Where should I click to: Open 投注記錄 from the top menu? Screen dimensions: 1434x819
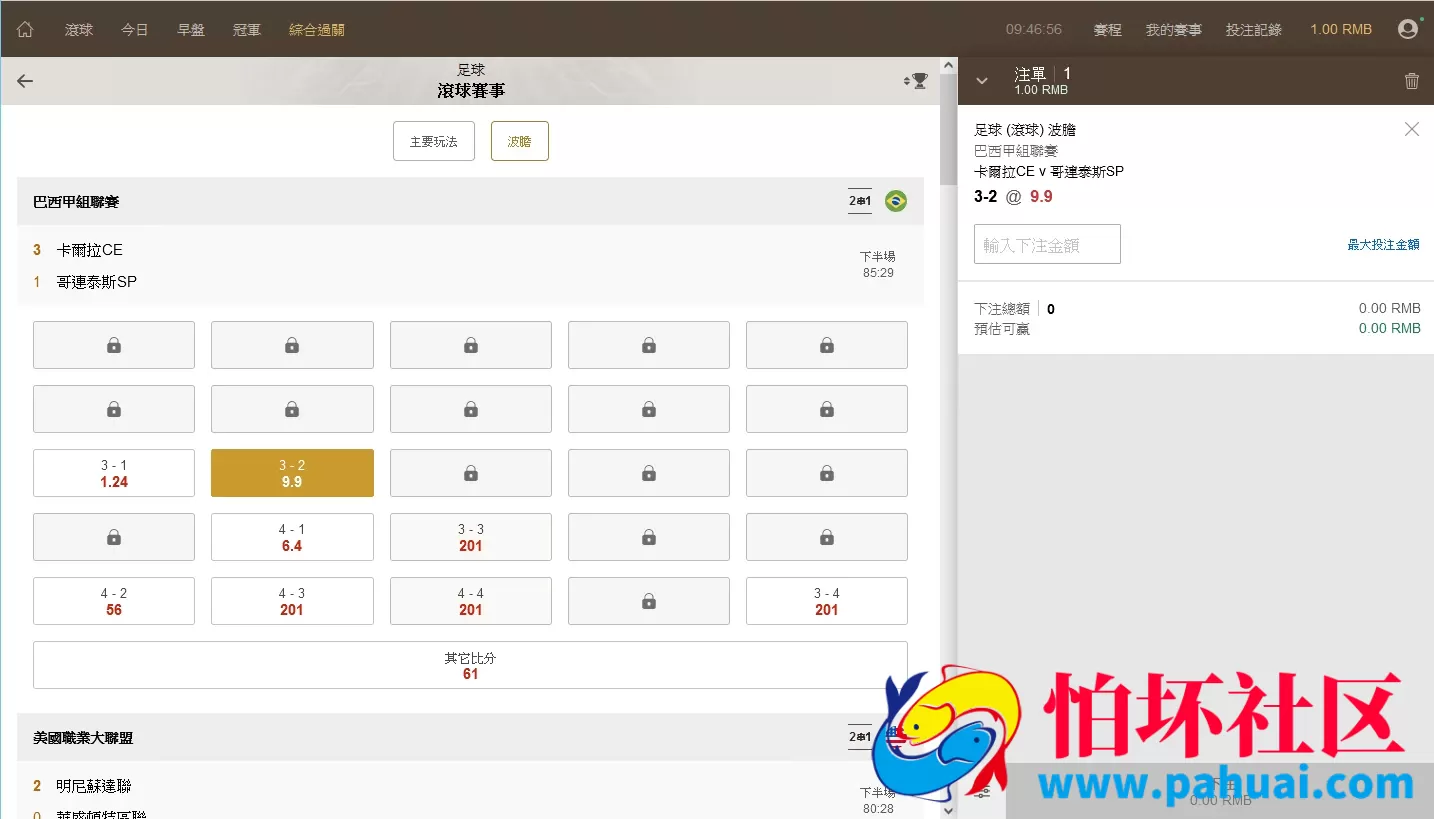point(1253,29)
